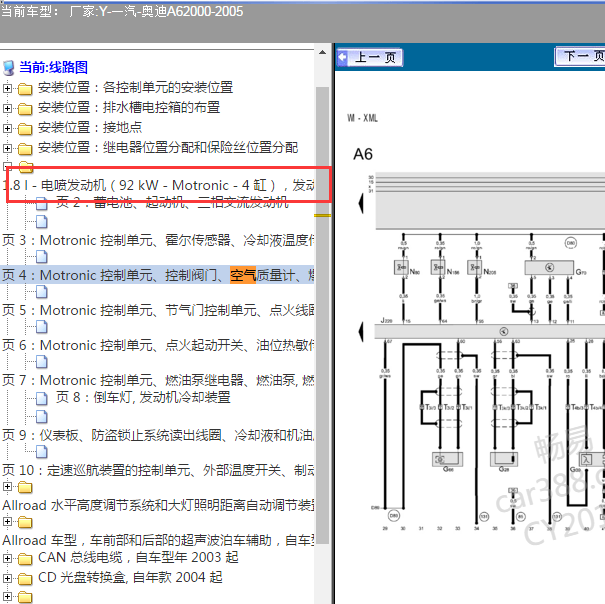Click folder icon beside 接地点
The height and width of the screenshot is (604, 605).
pyautogui.click(x=25, y=129)
